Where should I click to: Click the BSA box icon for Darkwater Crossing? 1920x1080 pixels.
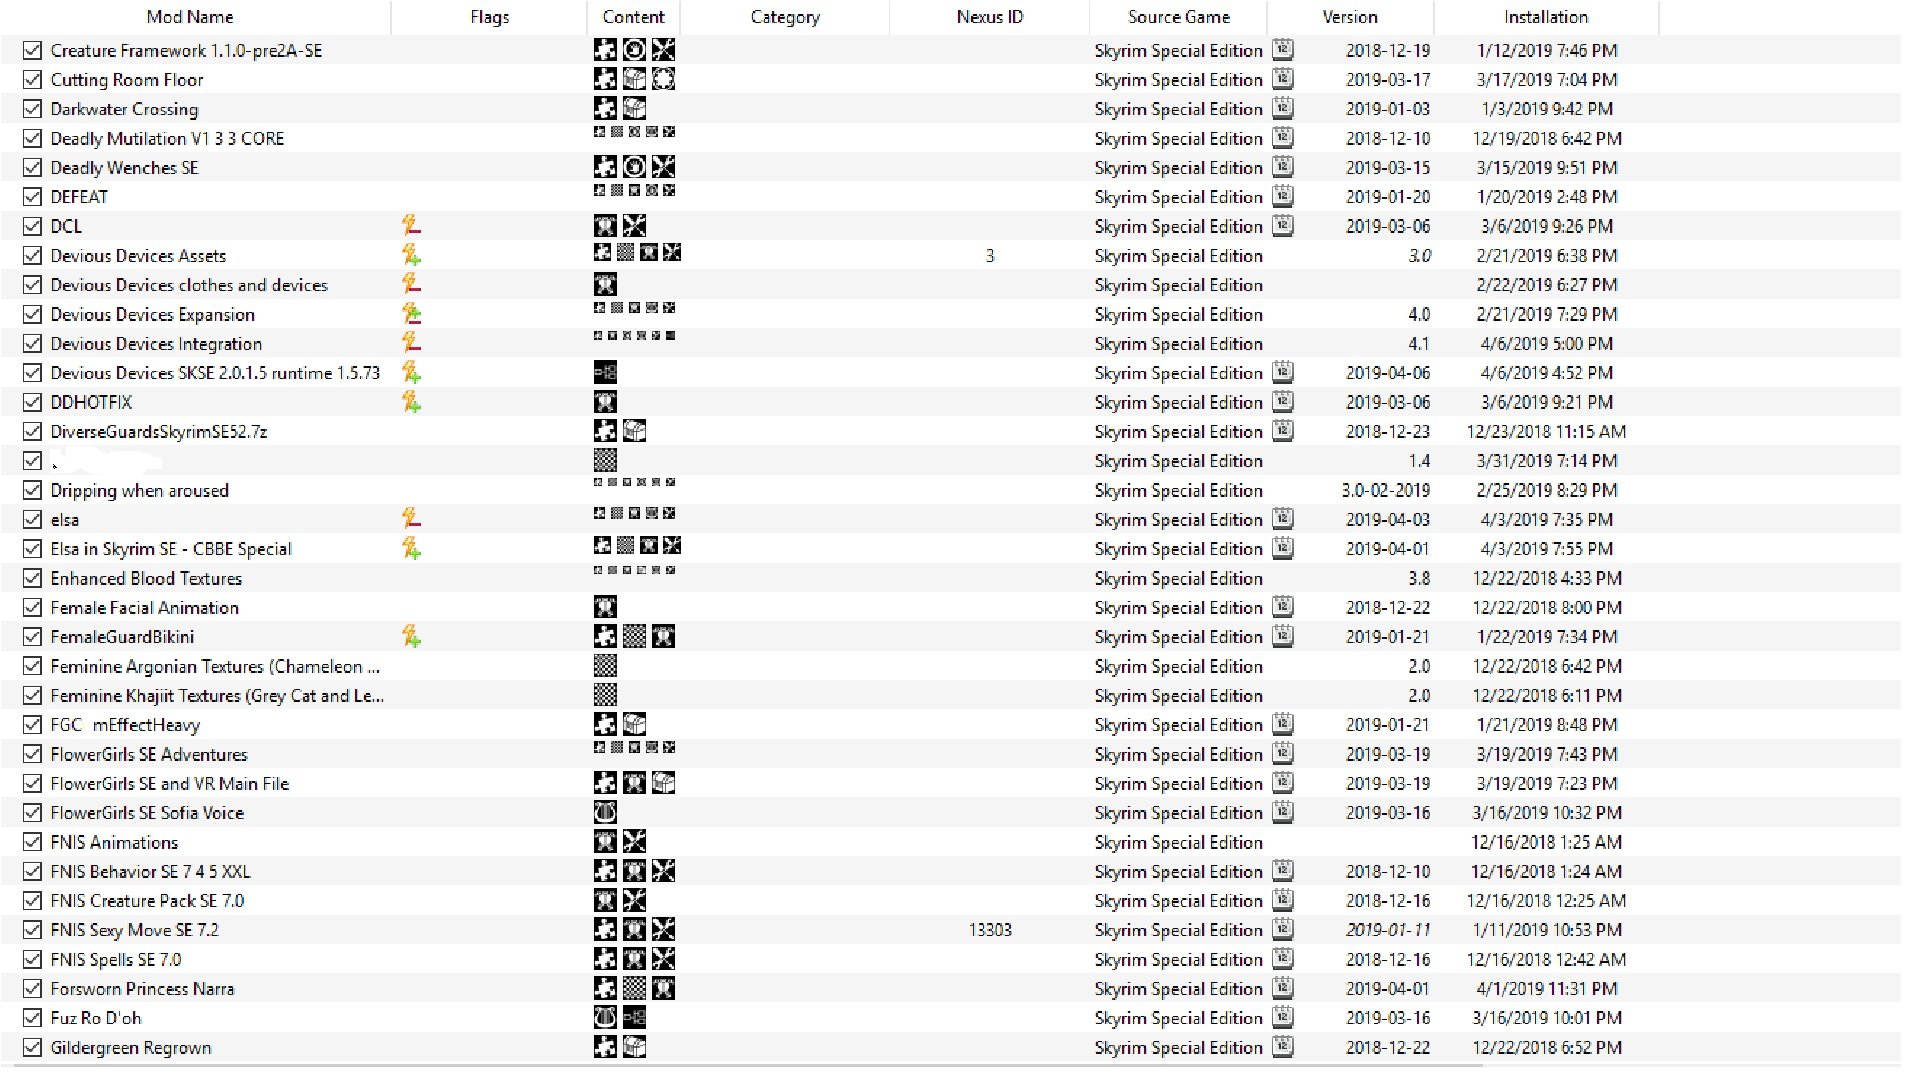634,109
